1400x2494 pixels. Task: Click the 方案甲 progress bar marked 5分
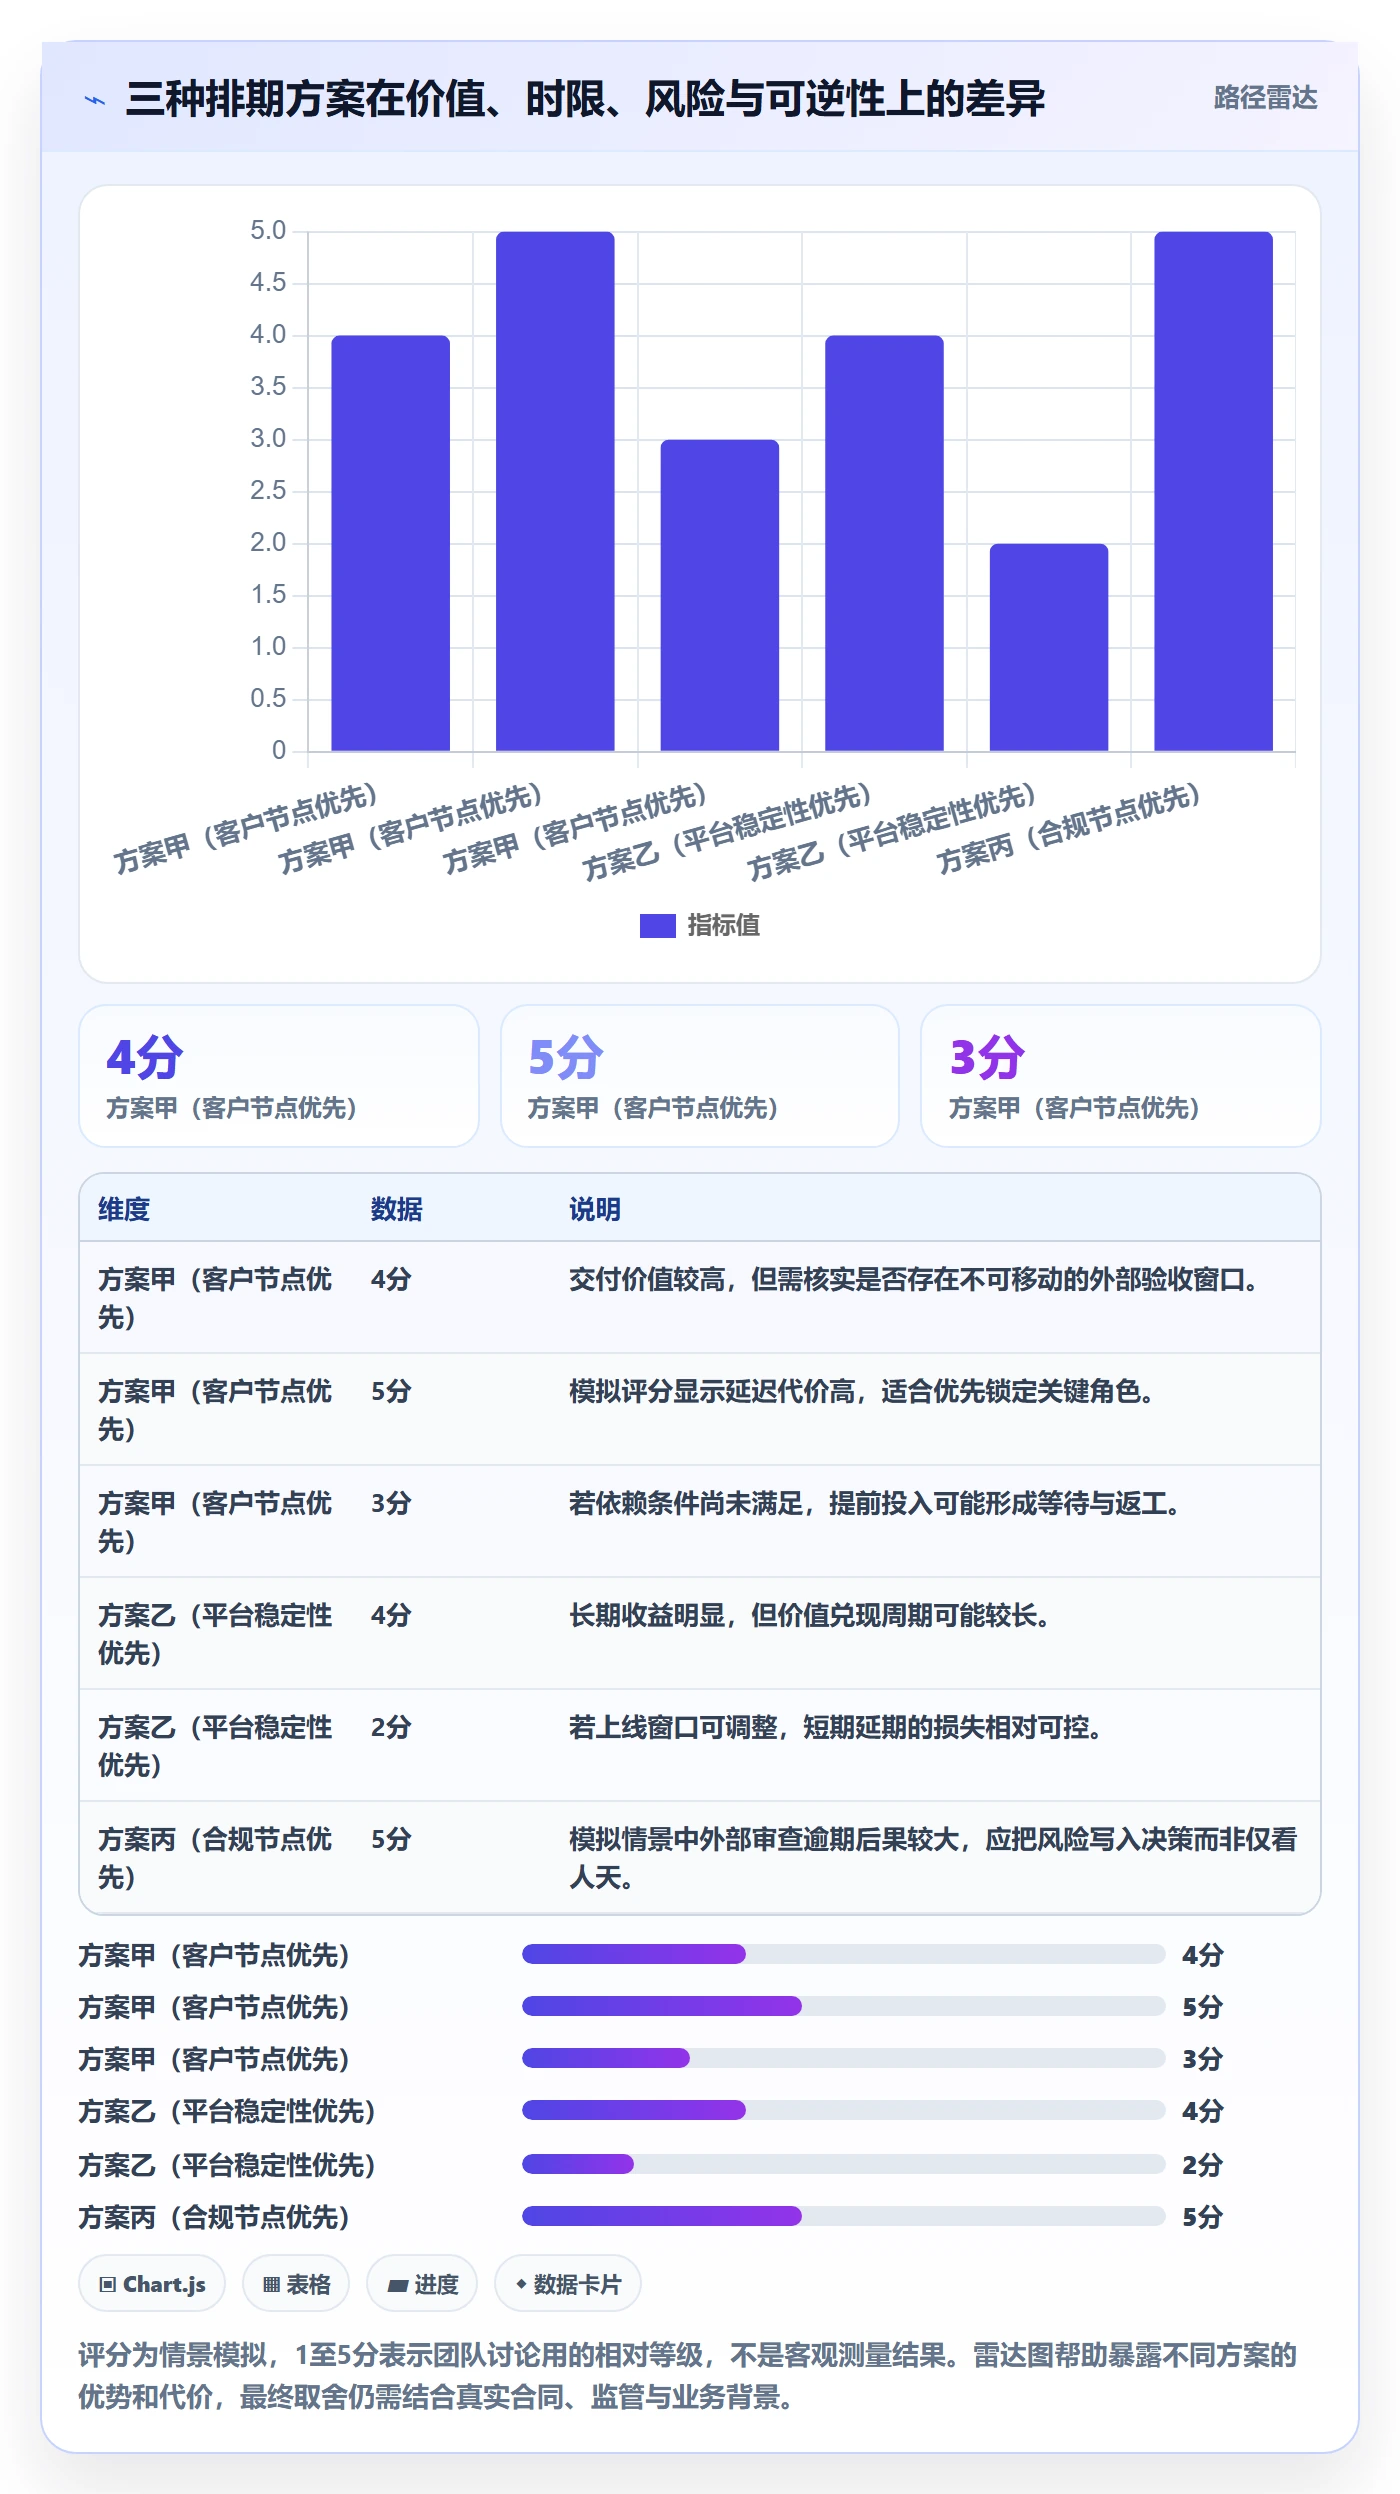click(x=843, y=2006)
